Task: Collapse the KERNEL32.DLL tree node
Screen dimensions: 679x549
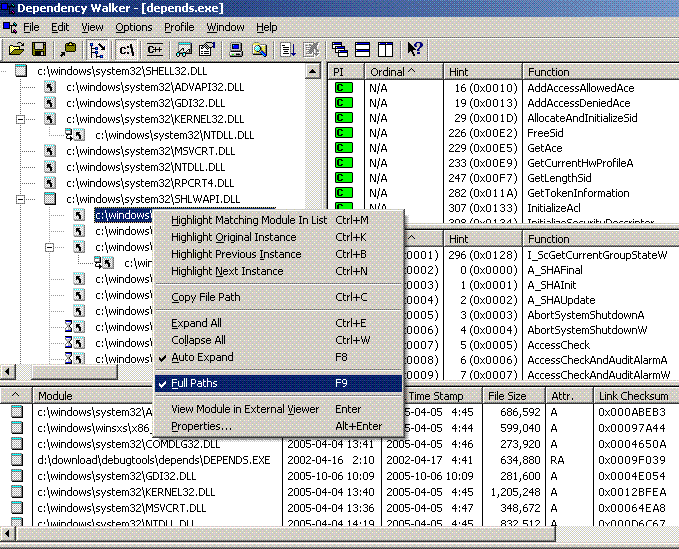Action: tap(20, 119)
